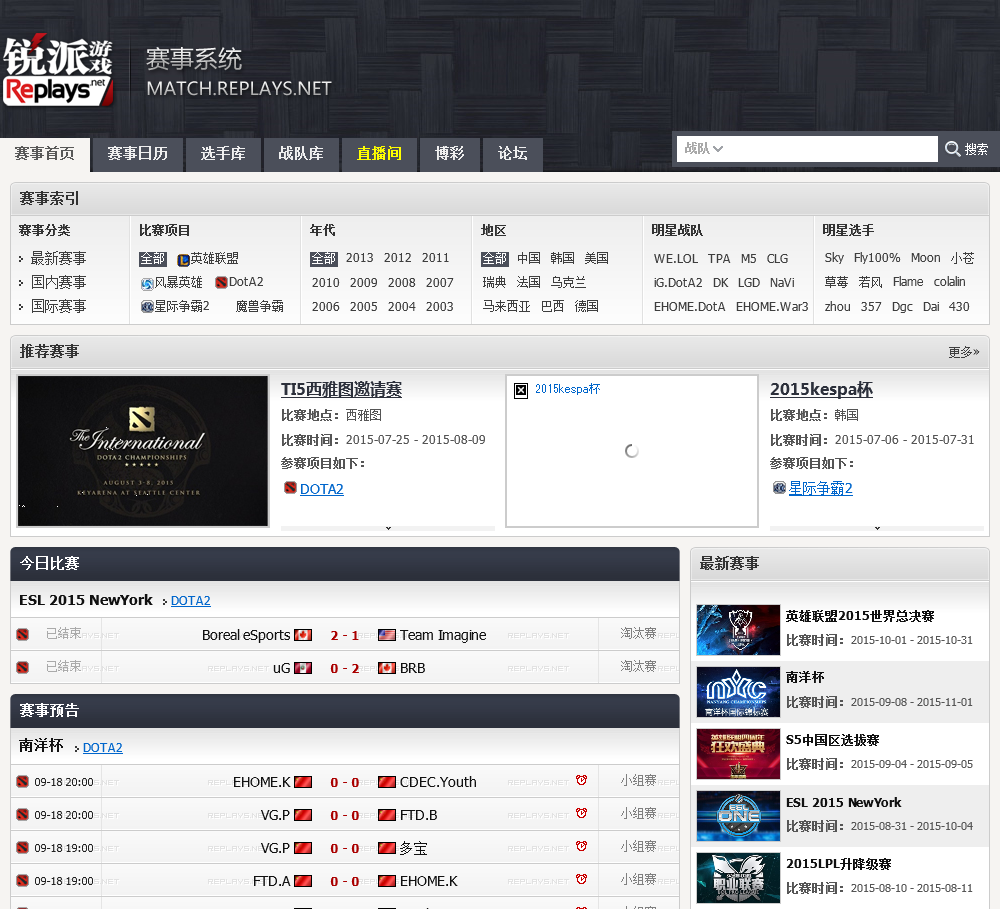Screen dimensions: 1000x909
Task: Click the alarm reminder icon for FTD.A vs EHOME.K
Action: point(581,880)
